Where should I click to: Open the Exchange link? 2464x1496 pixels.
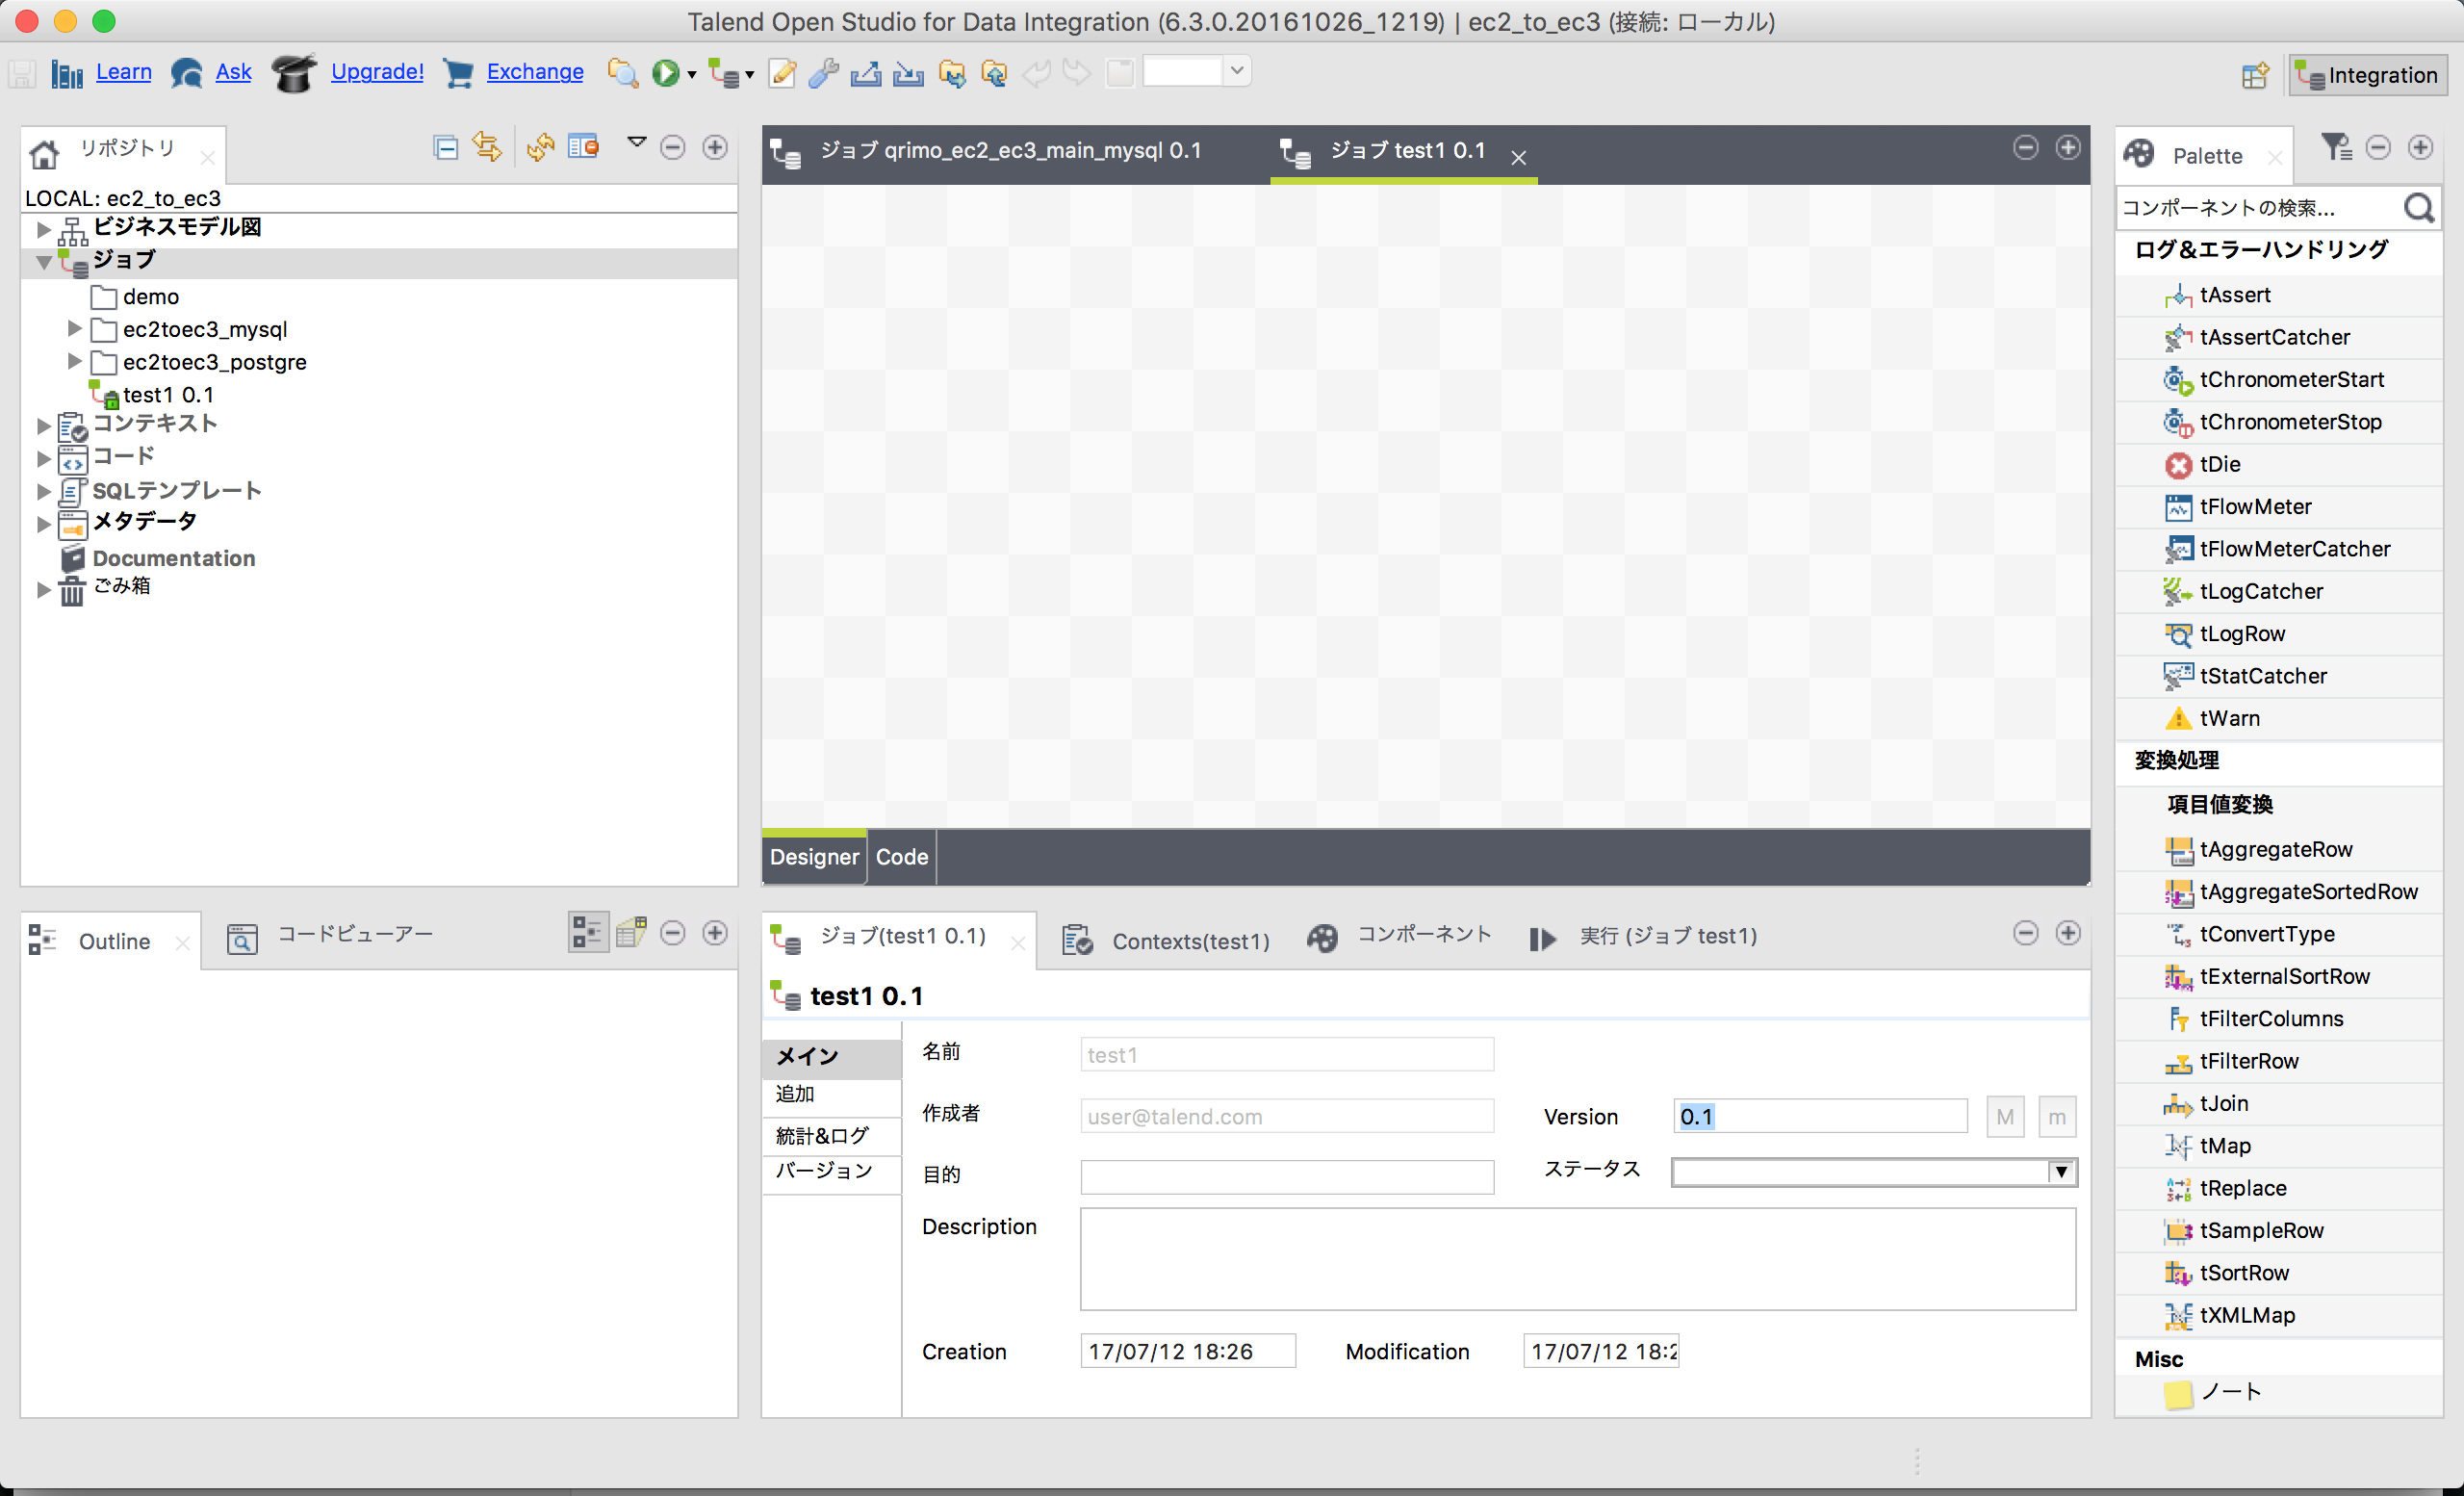pyautogui.click(x=534, y=72)
